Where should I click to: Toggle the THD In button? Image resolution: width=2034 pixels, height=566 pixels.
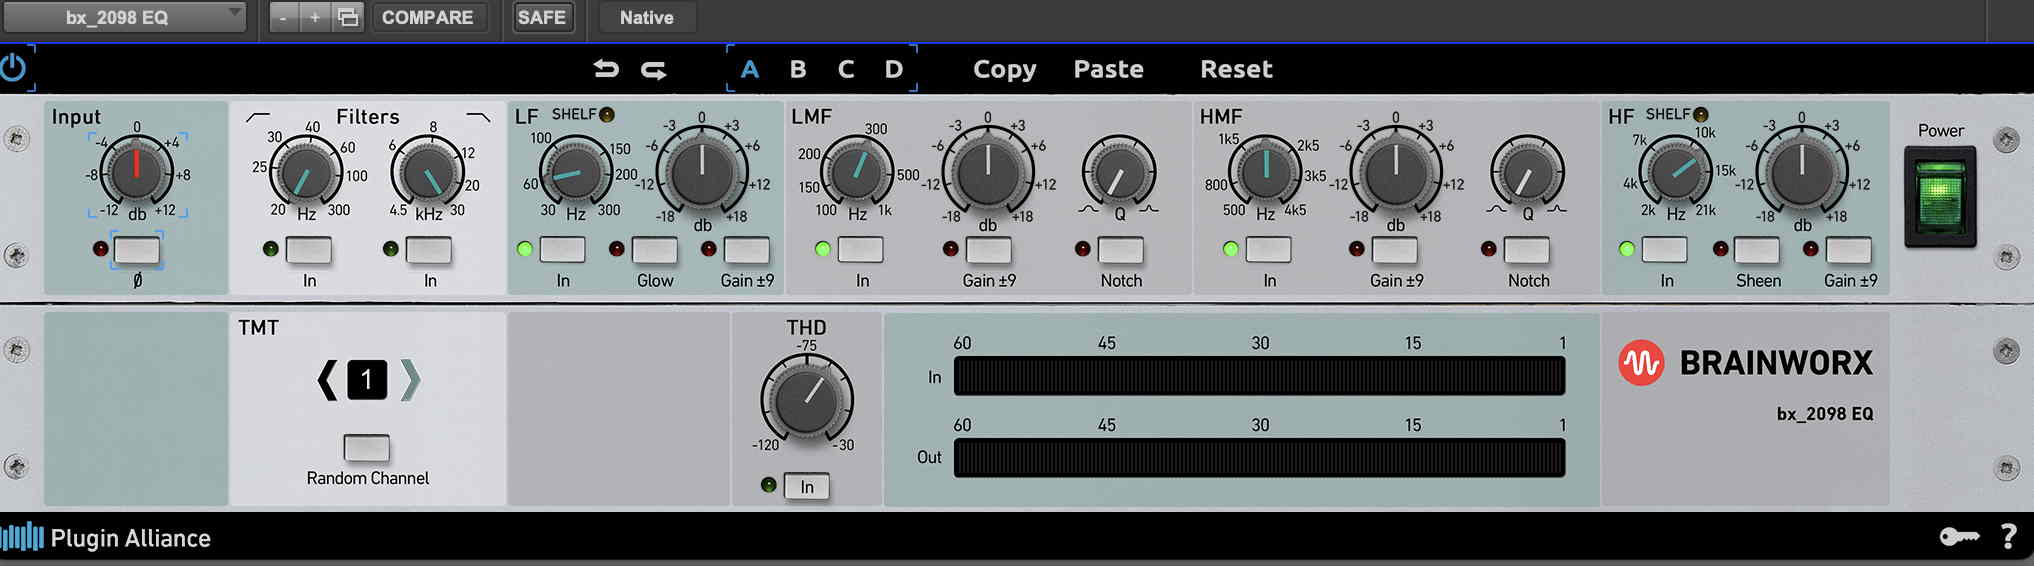(807, 486)
